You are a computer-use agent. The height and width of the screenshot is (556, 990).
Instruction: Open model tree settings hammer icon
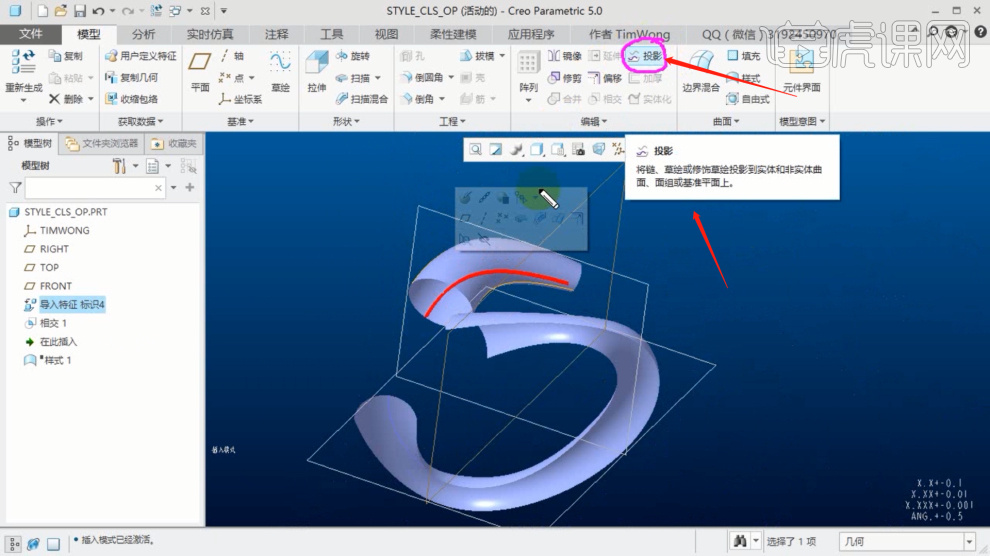pos(119,166)
